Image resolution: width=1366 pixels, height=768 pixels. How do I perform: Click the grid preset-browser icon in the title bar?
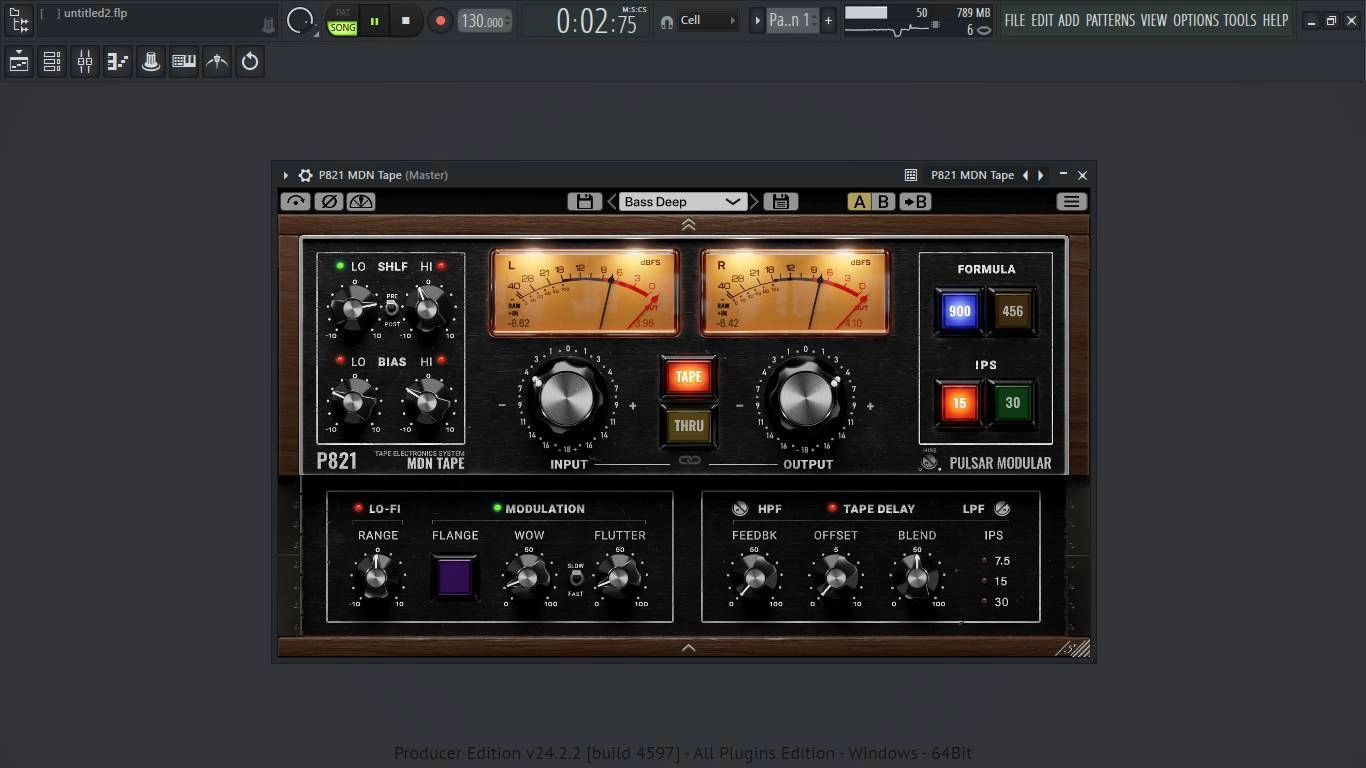(x=911, y=175)
